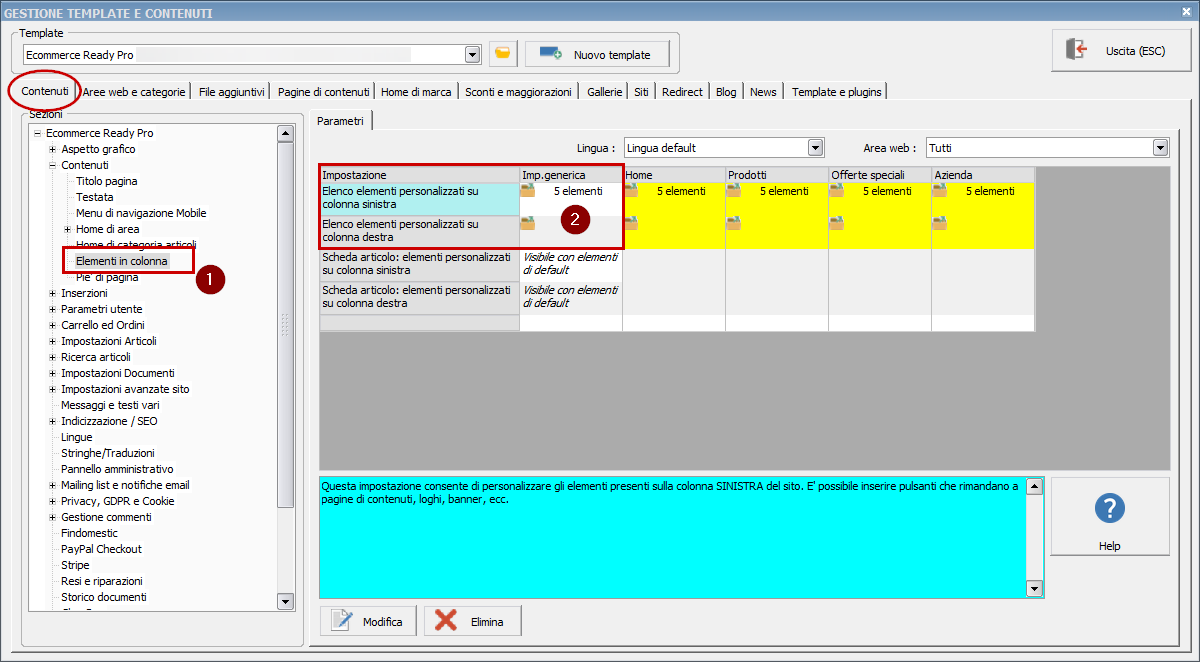
Task: Click Offerte speciali icon, colonna destra row
Action: (x=837, y=224)
